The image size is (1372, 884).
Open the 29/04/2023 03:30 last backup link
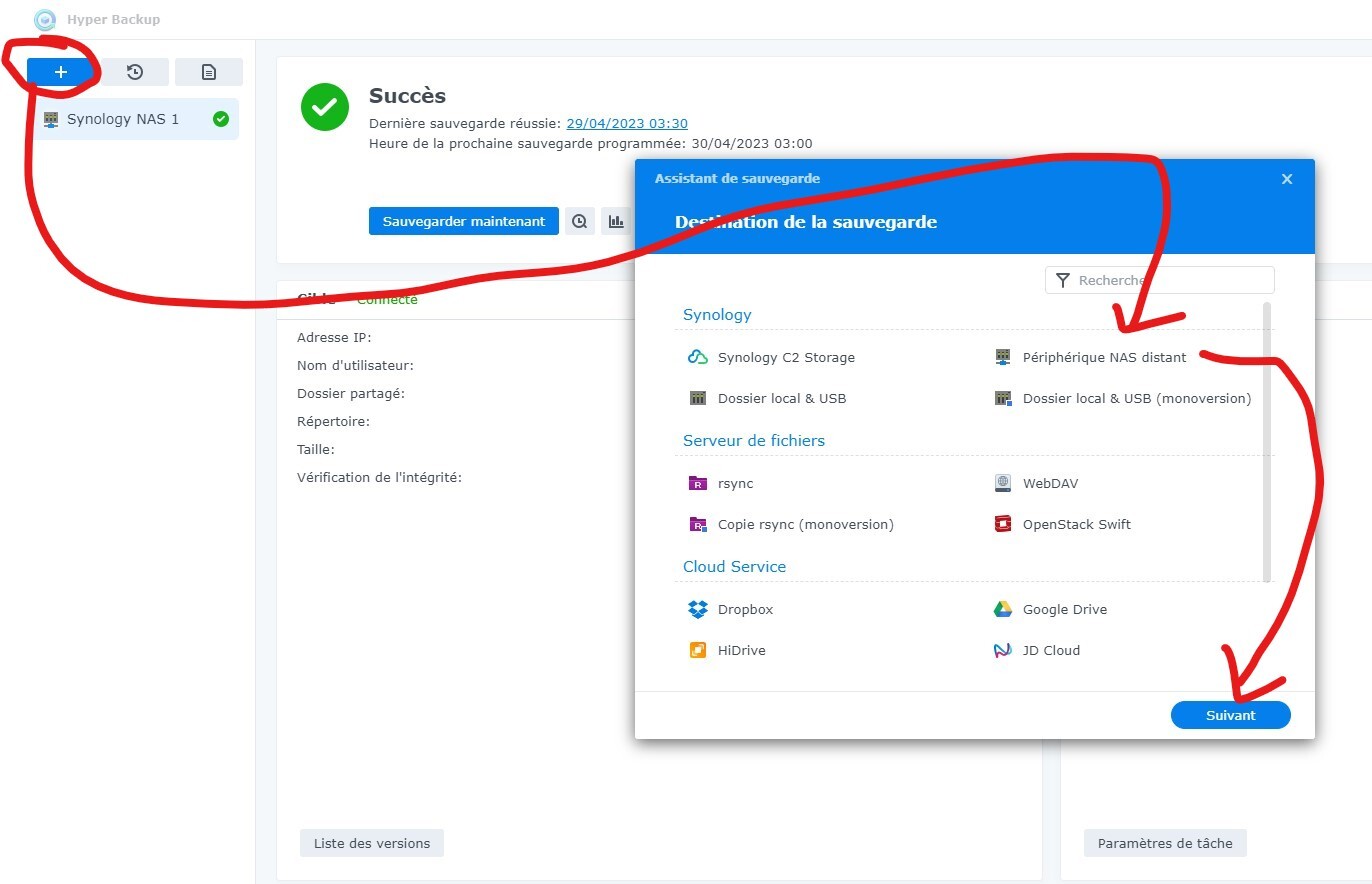pyautogui.click(x=627, y=124)
